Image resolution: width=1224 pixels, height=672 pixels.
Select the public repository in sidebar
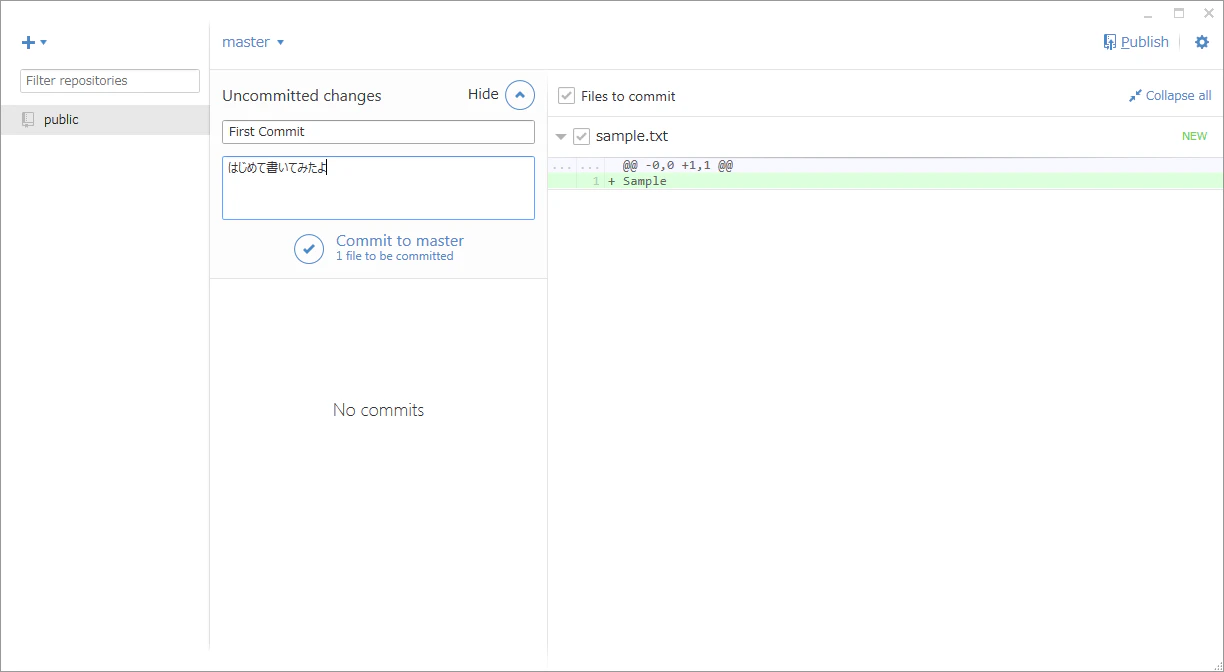click(x=105, y=120)
